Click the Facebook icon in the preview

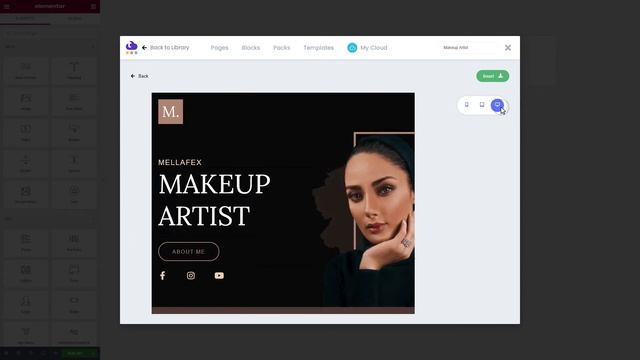162,276
